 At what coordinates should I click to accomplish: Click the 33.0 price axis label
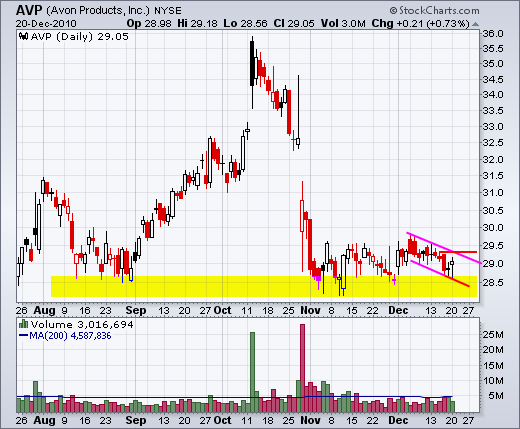click(x=493, y=127)
